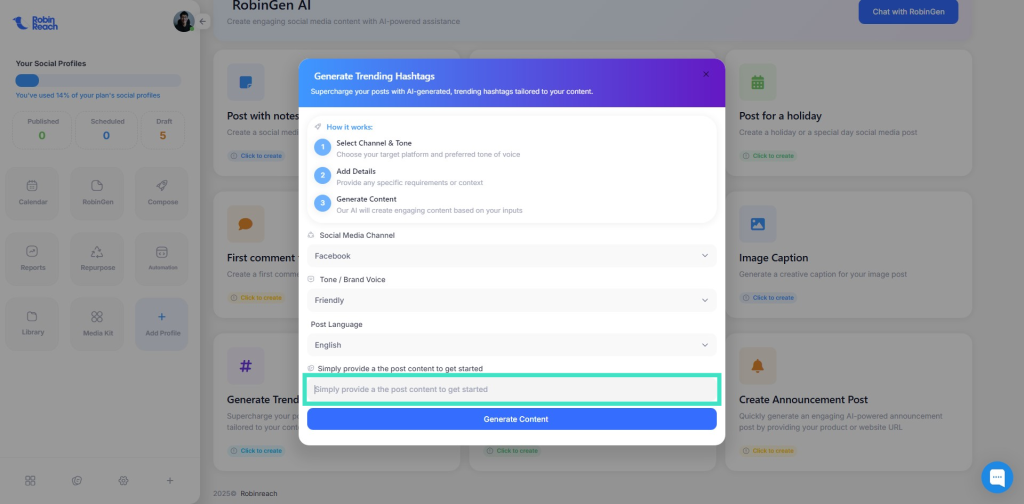Open the Compose sidebar tile
The image size is (1024, 504).
[x=162, y=193]
